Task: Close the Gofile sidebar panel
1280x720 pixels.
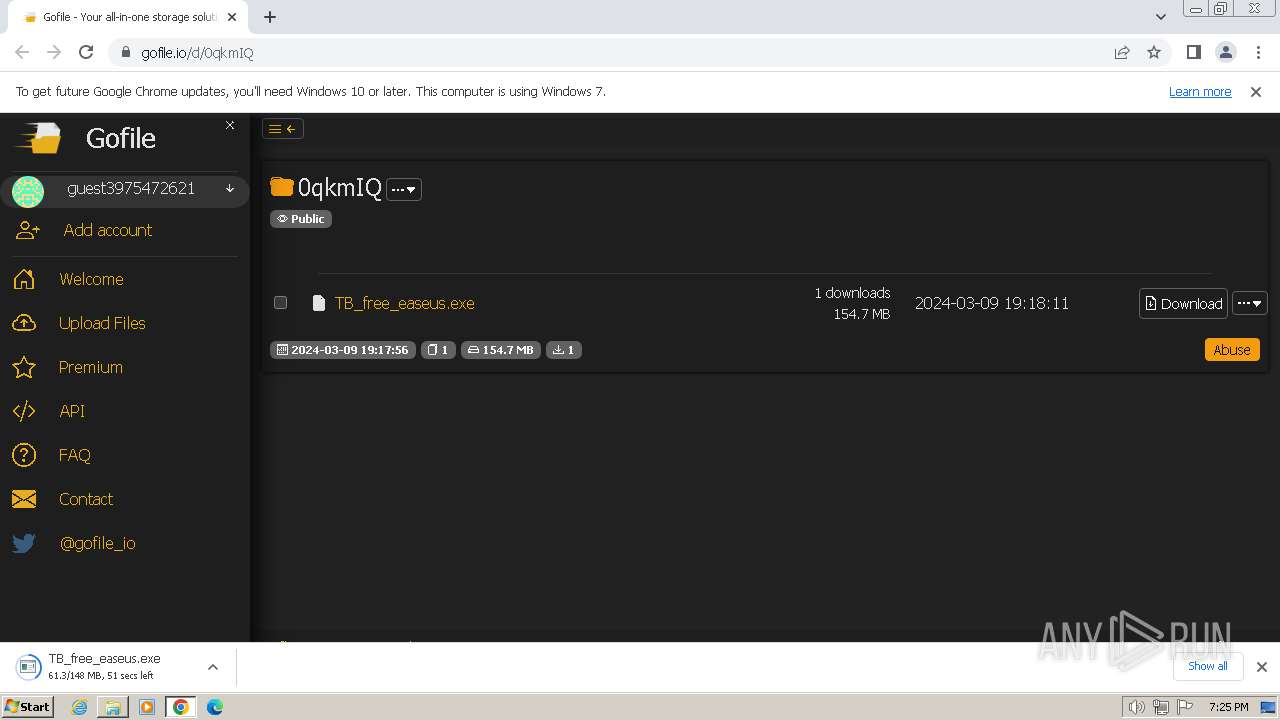Action: click(x=230, y=125)
